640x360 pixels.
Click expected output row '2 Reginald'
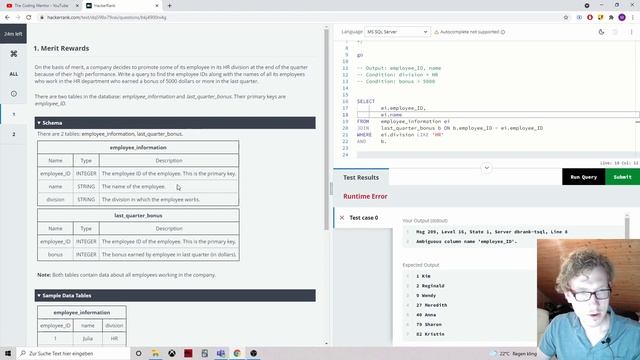click(430, 286)
